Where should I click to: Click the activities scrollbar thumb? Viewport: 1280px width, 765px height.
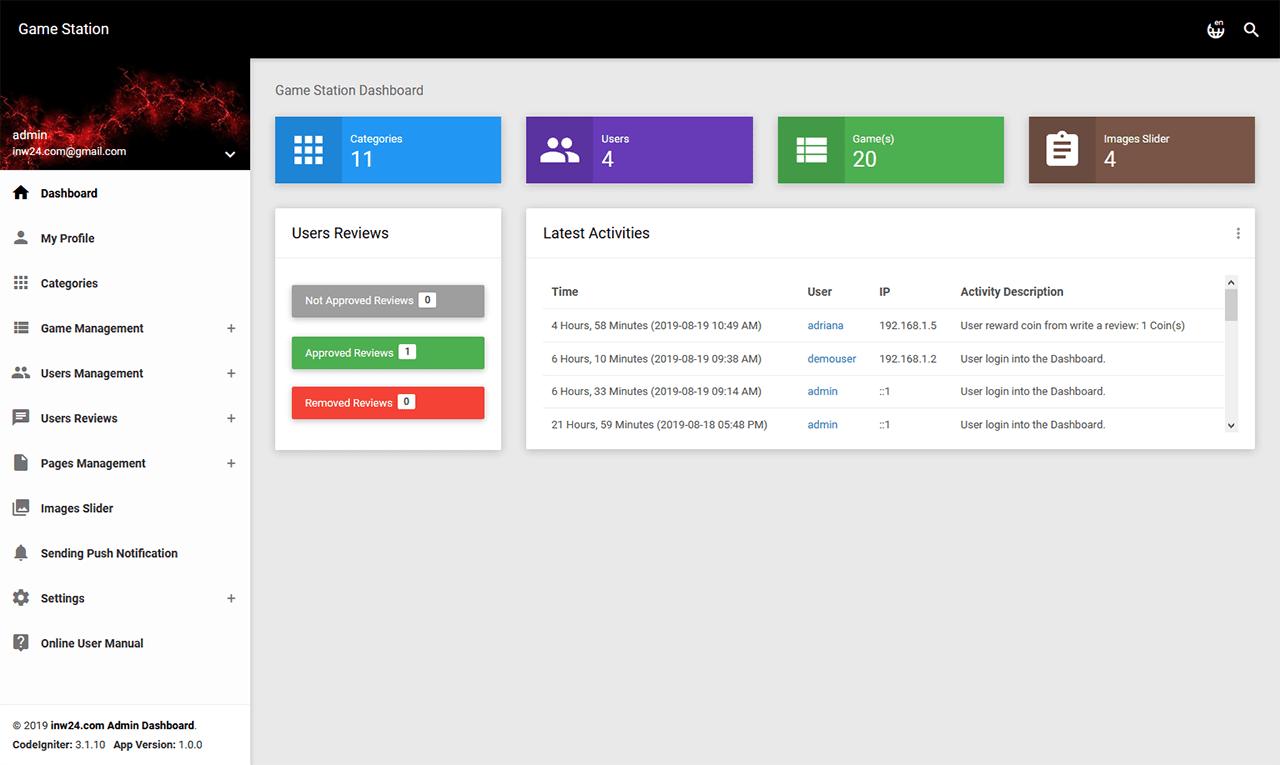(x=1231, y=305)
